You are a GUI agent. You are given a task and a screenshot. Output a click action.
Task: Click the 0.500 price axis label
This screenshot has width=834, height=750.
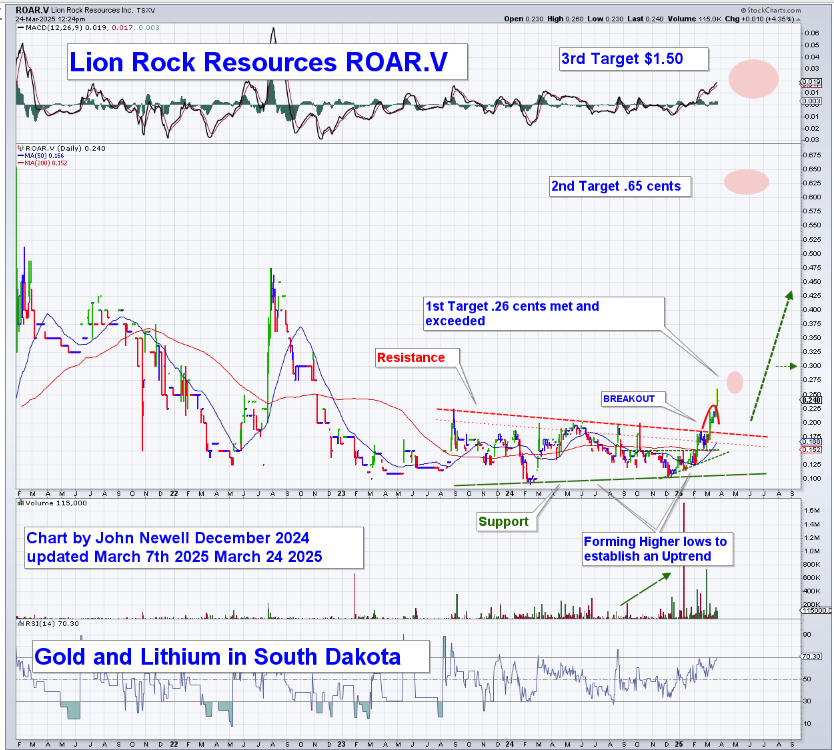812,253
